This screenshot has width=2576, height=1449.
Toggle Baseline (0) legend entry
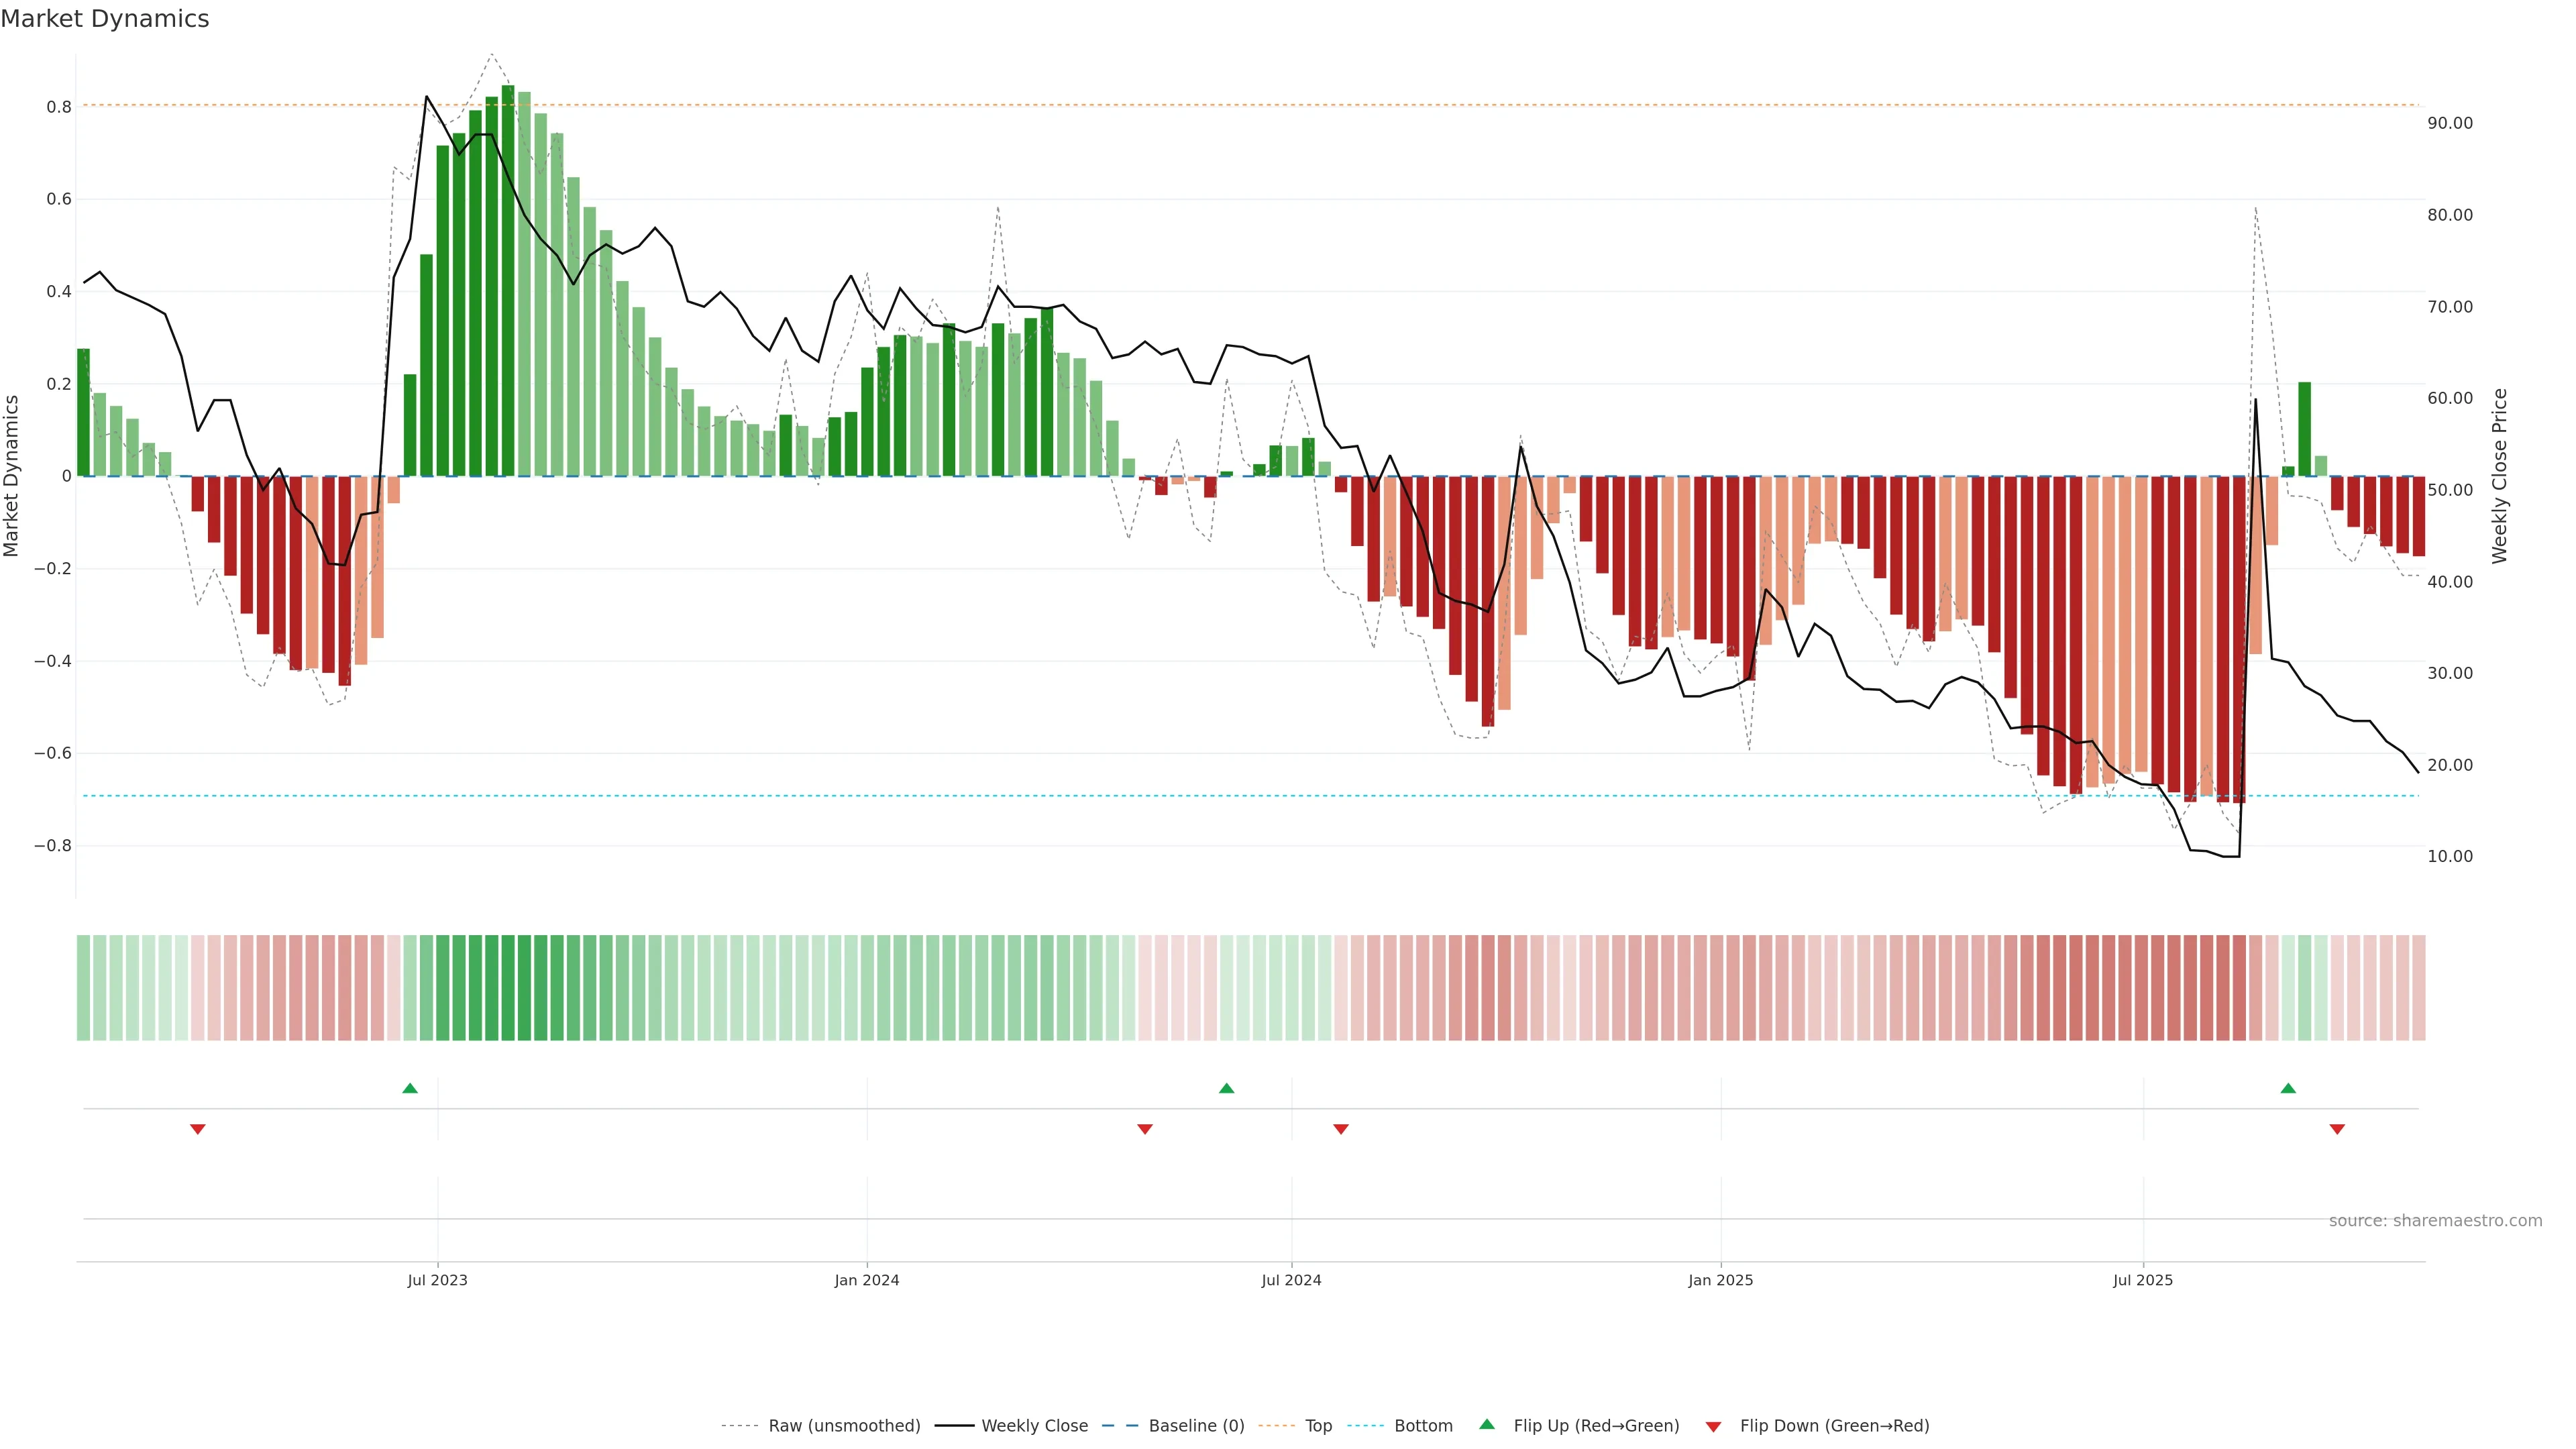pyautogui.click(x=1196, y=1426)
